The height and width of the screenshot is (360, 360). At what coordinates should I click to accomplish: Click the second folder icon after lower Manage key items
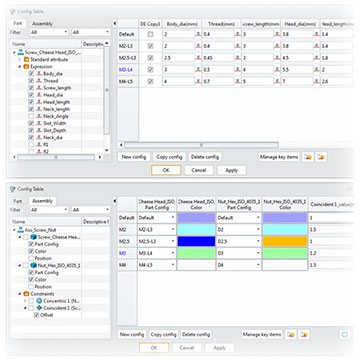[x=304, y=334]
